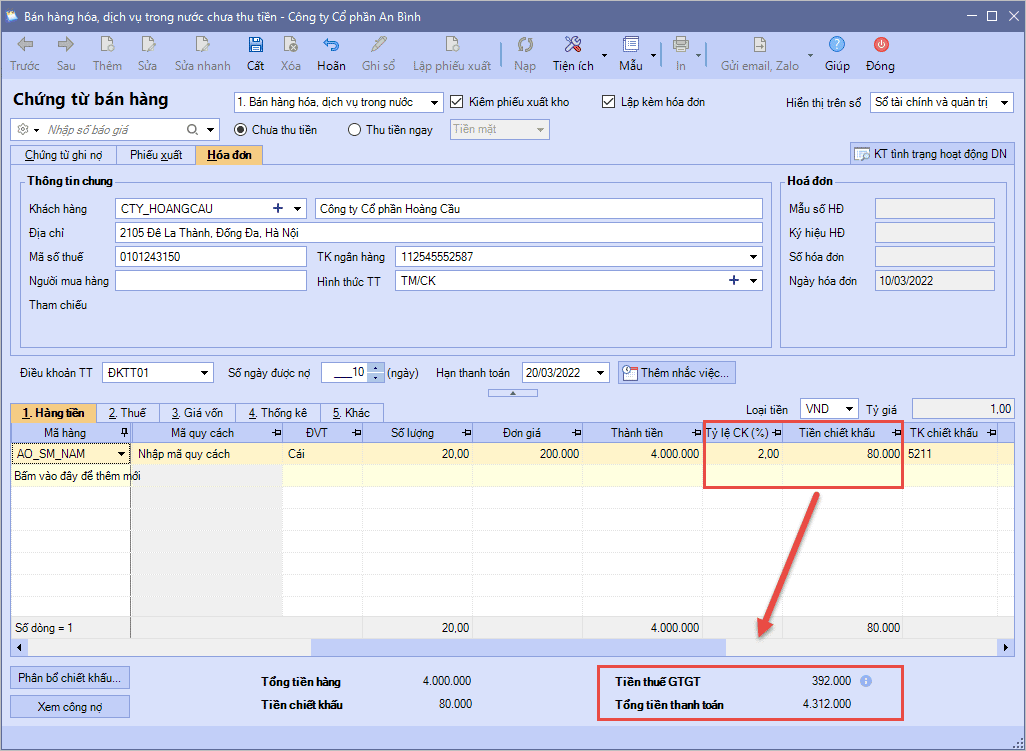Open the 4. Thống kê tab
The image size is (1026, 751).
[x=277, y=413]
